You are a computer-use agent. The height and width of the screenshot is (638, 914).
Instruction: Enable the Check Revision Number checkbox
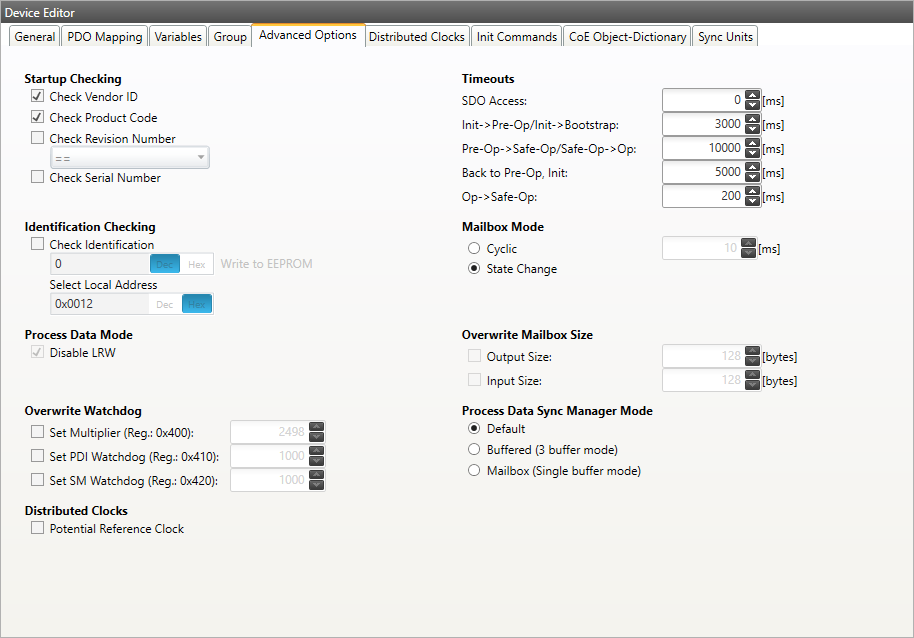[x=37, y=138]
